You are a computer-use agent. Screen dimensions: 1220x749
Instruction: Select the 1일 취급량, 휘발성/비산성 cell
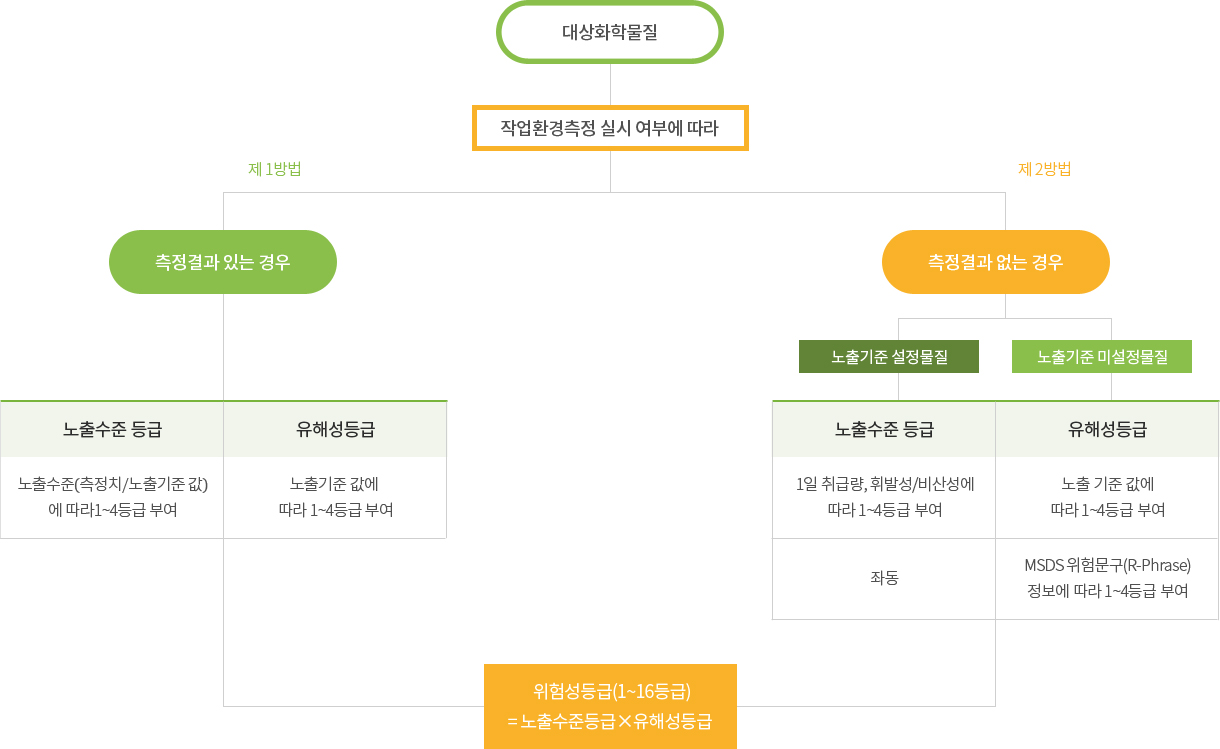(x=884, y=497)
